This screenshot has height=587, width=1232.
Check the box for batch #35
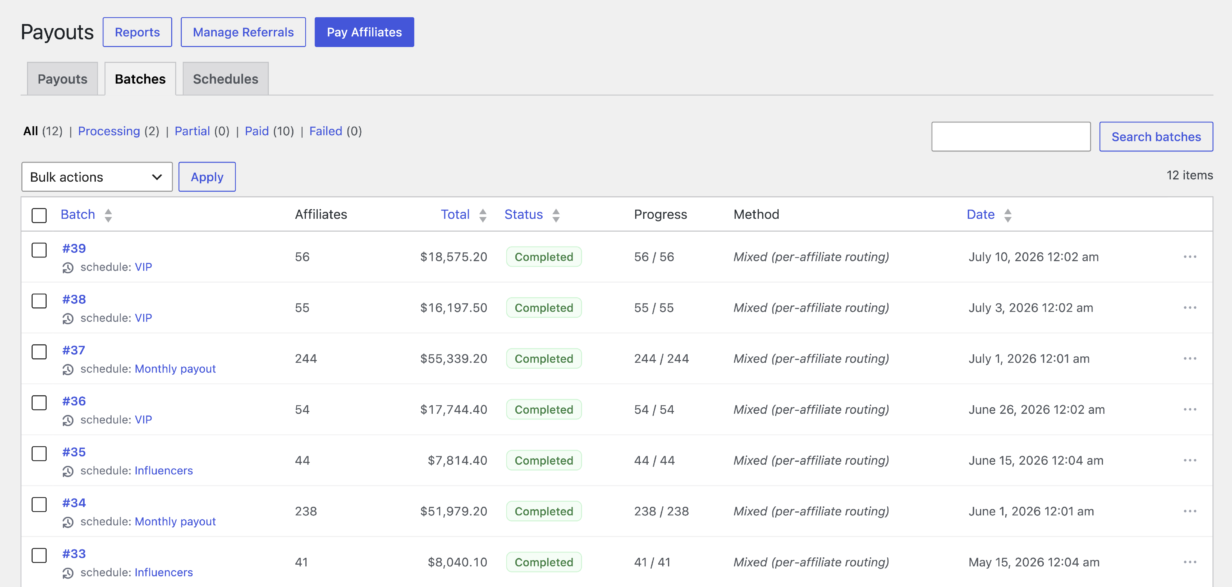(x=39, y=454)
